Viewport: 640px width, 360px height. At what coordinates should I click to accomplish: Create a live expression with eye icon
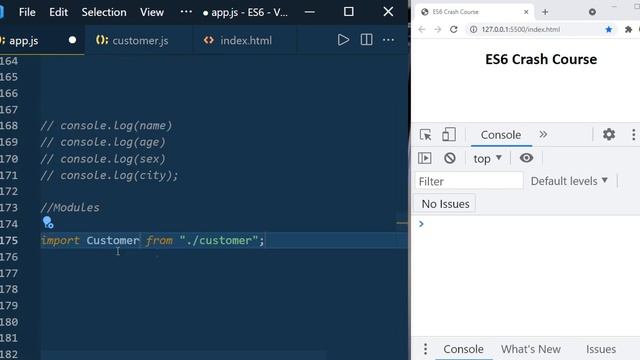click(526, 158)
